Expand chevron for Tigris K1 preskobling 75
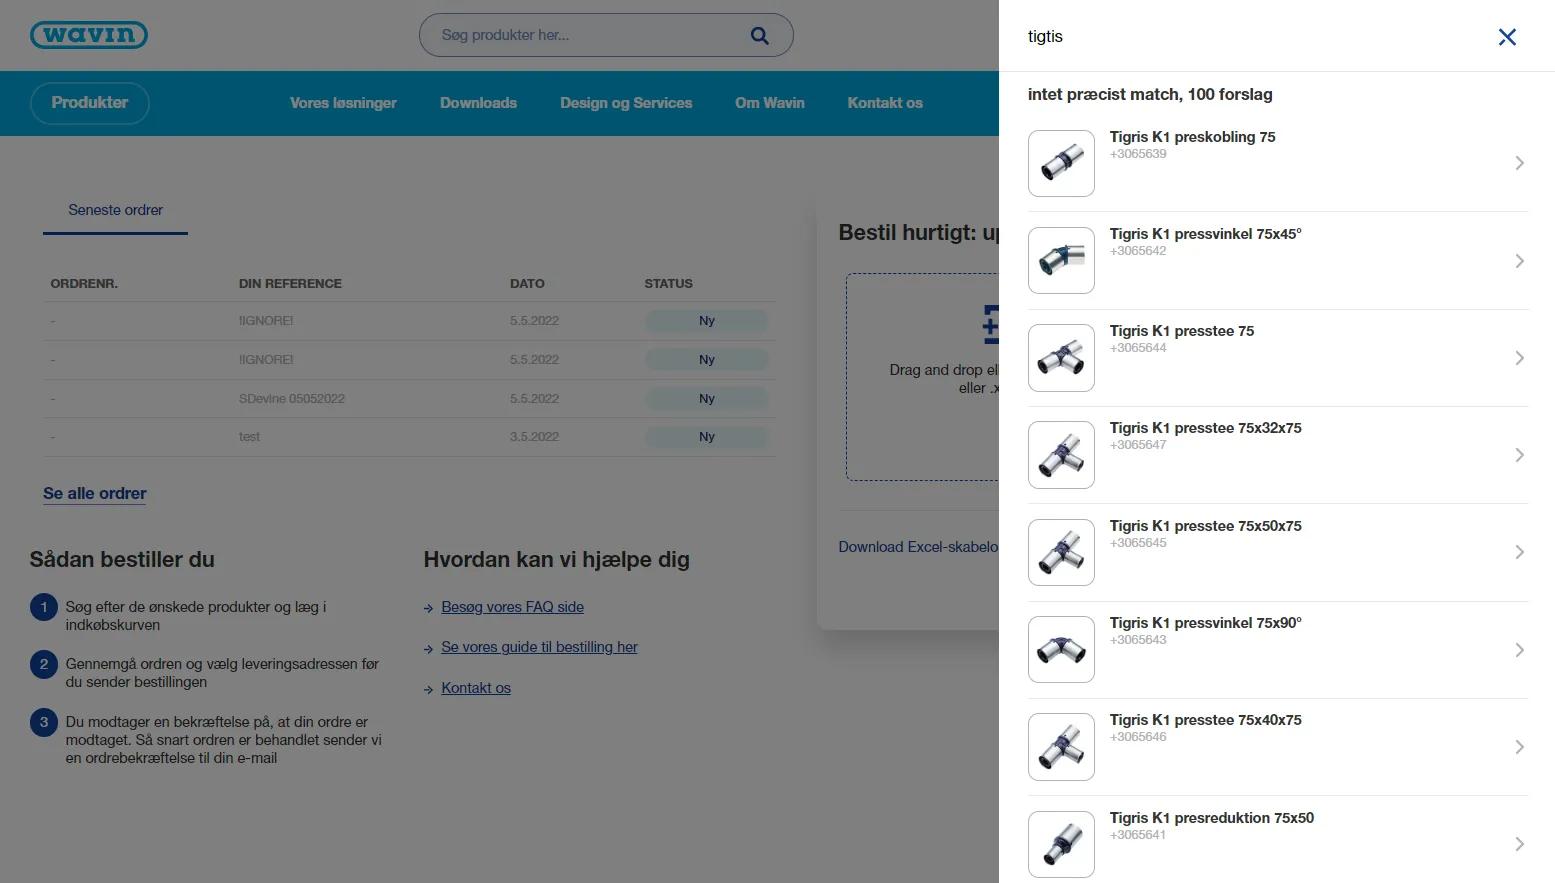1555x883 pixels. click(1519, 163)
